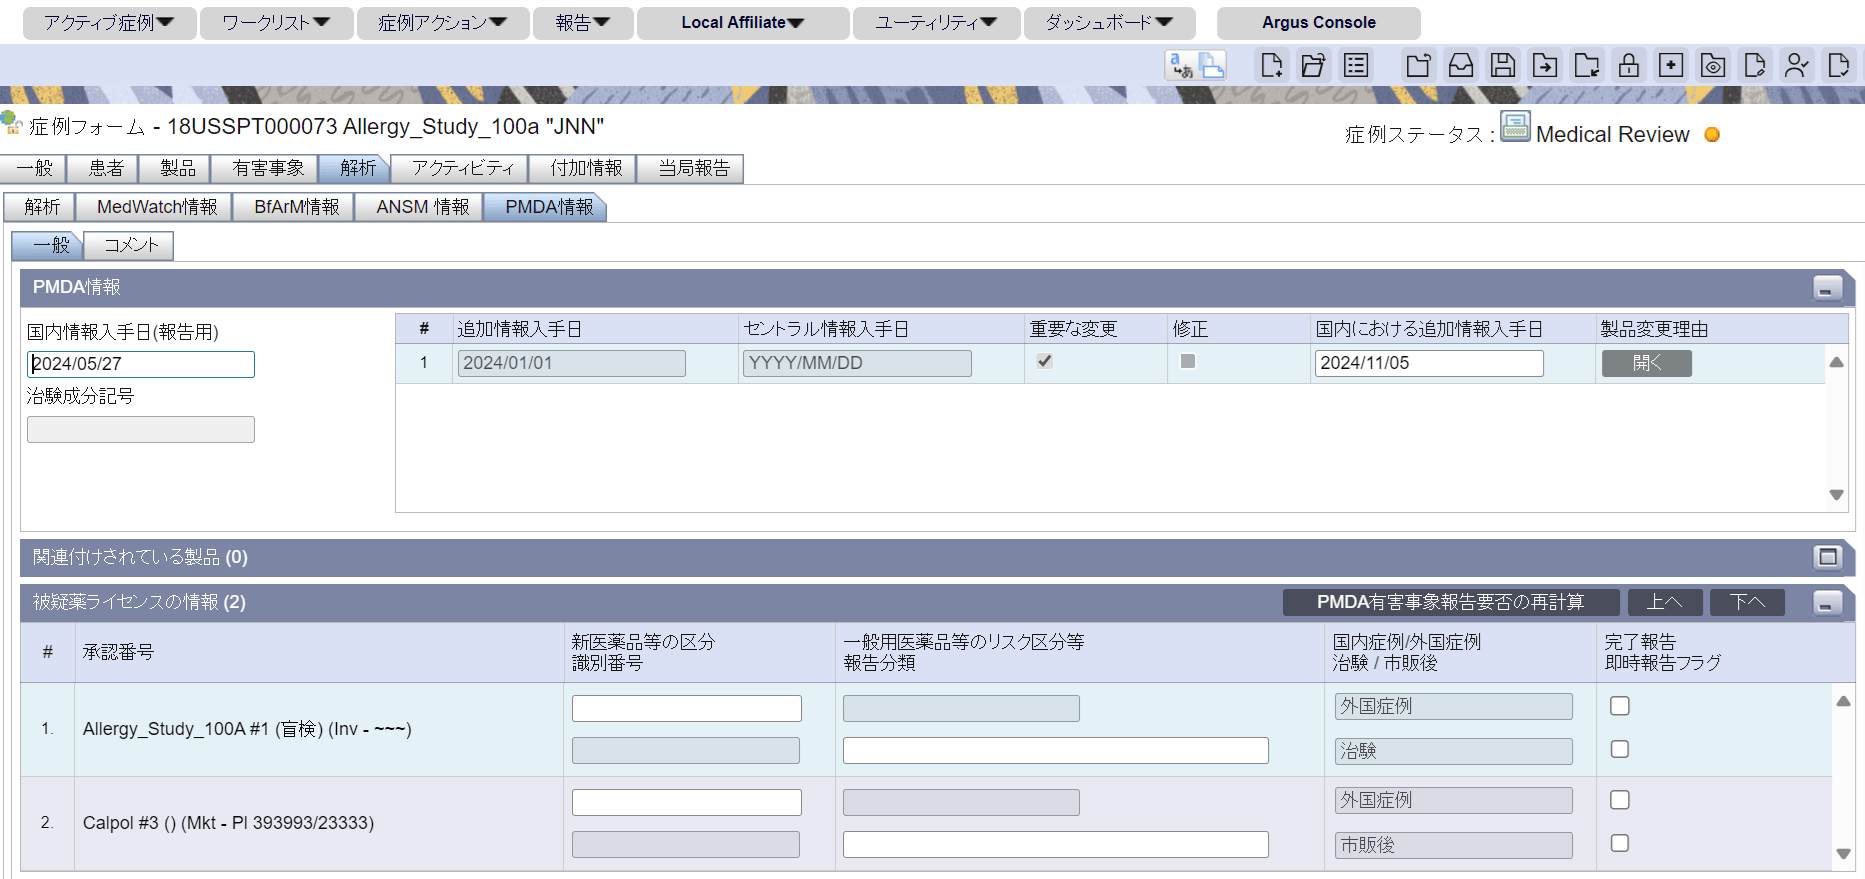
Task: Toggle the 重要な変更 checkbox
Action: pos(1045,361)
